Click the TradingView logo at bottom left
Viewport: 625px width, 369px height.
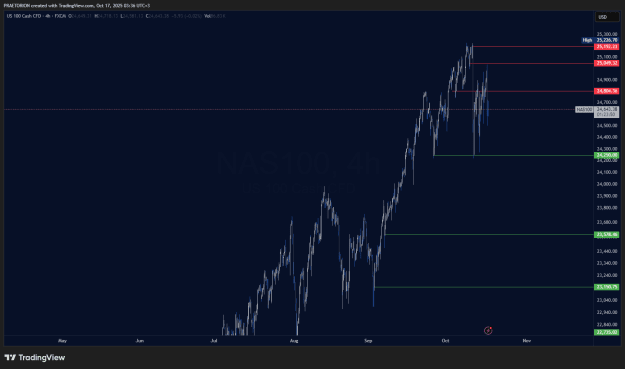point(35,357)
